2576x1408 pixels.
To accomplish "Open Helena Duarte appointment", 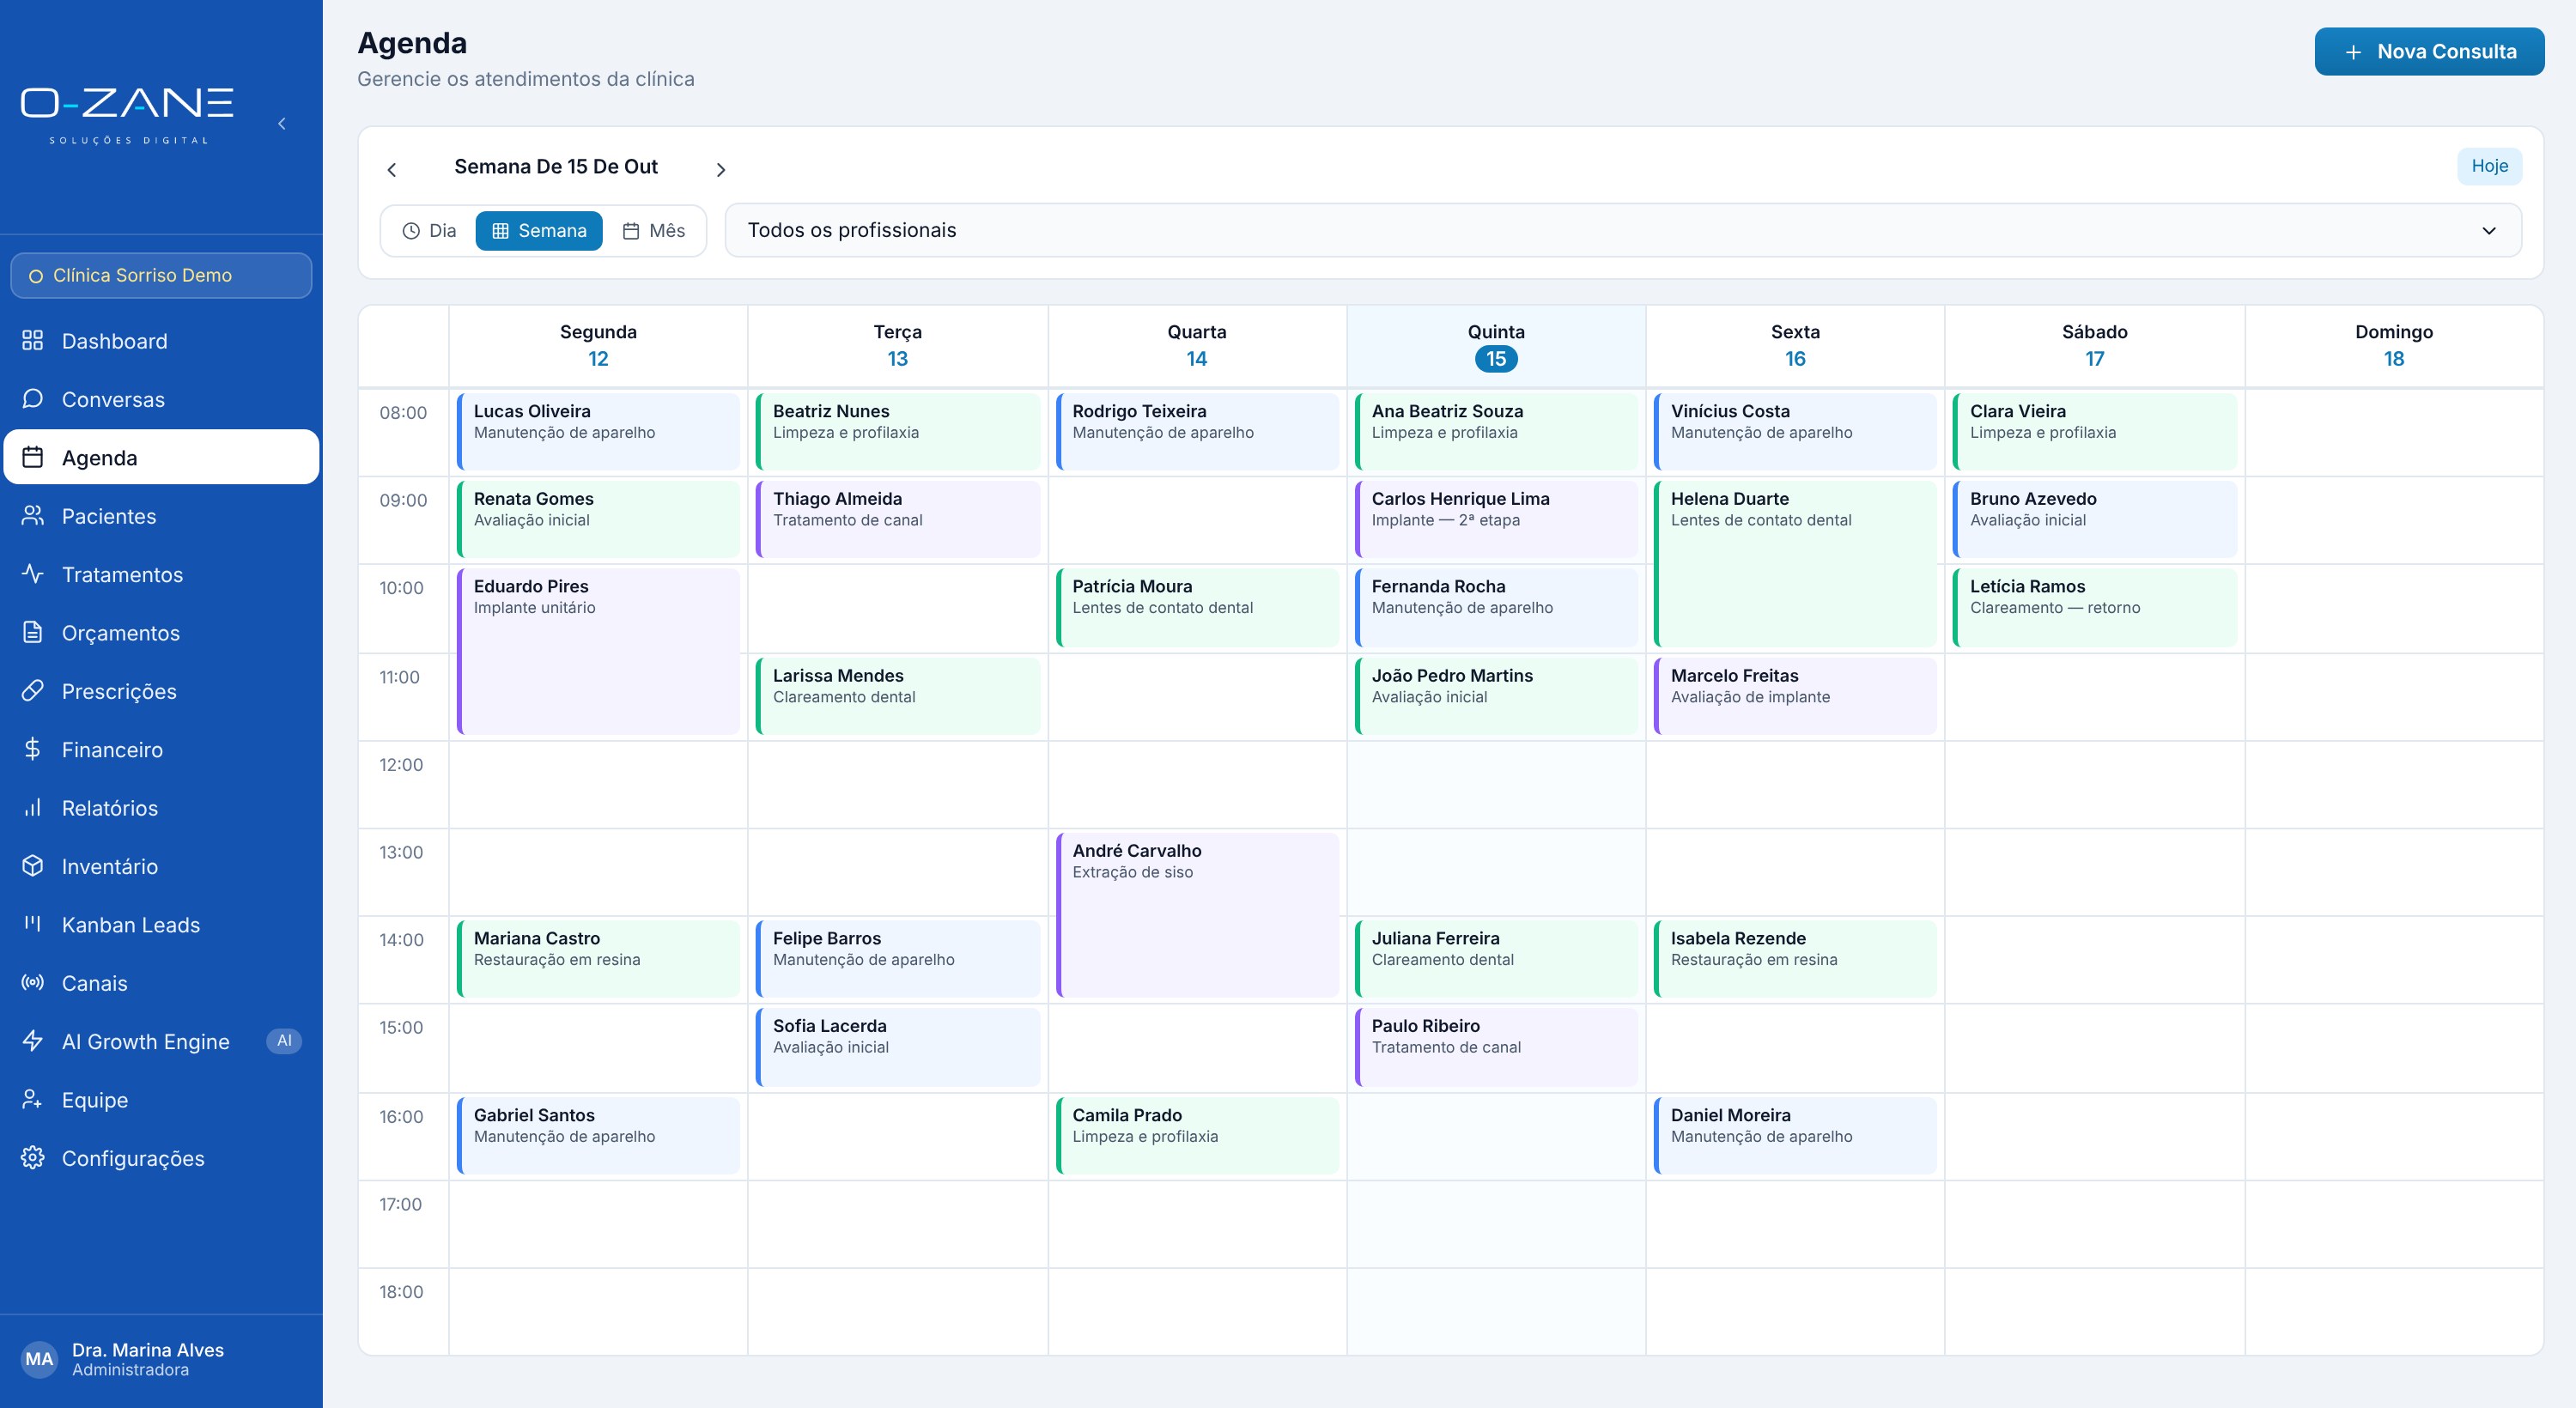I will (1795, 564).
